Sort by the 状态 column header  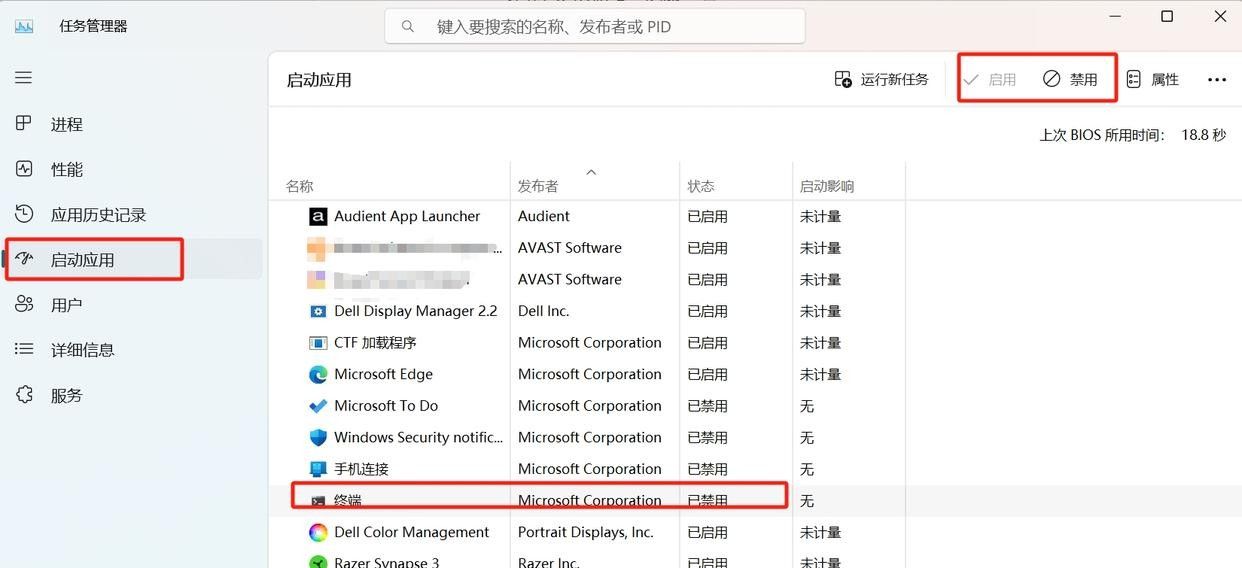[x=701, y=186]
